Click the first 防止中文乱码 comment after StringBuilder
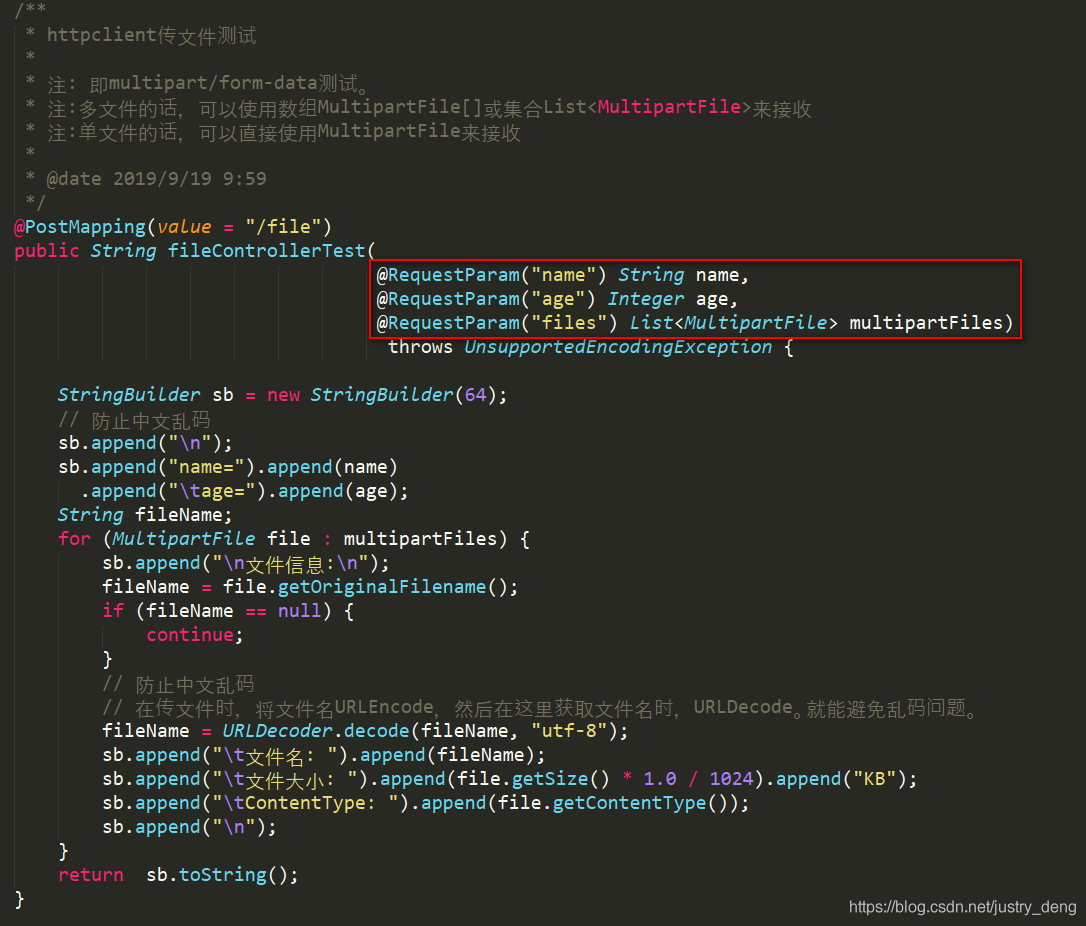 pos(134,419)
